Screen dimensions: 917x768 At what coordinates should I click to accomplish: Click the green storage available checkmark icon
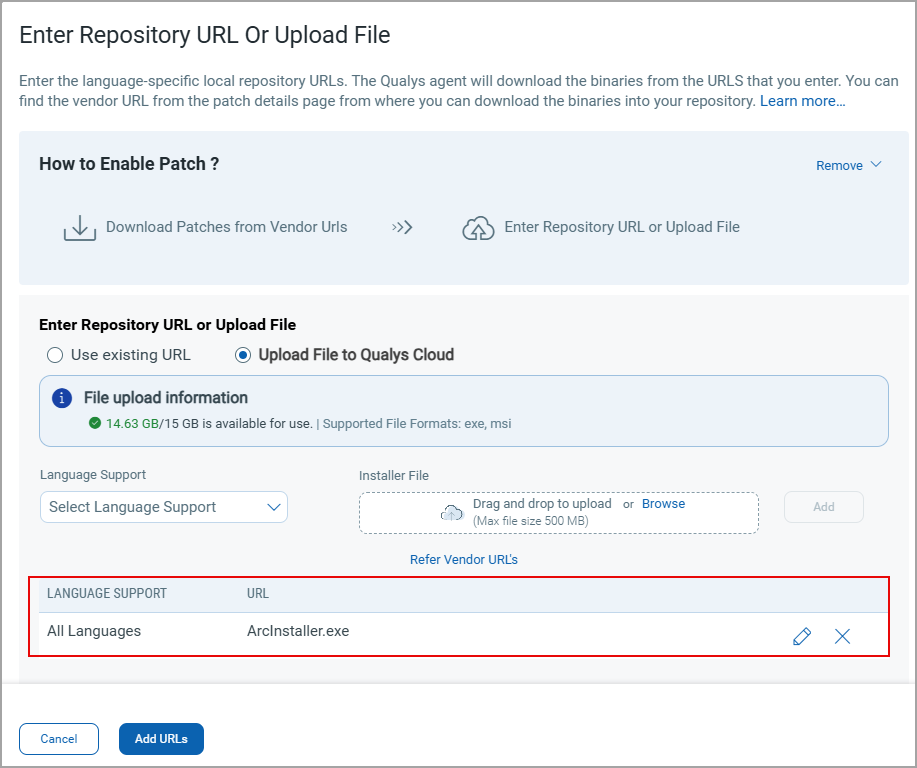[95, 423]
